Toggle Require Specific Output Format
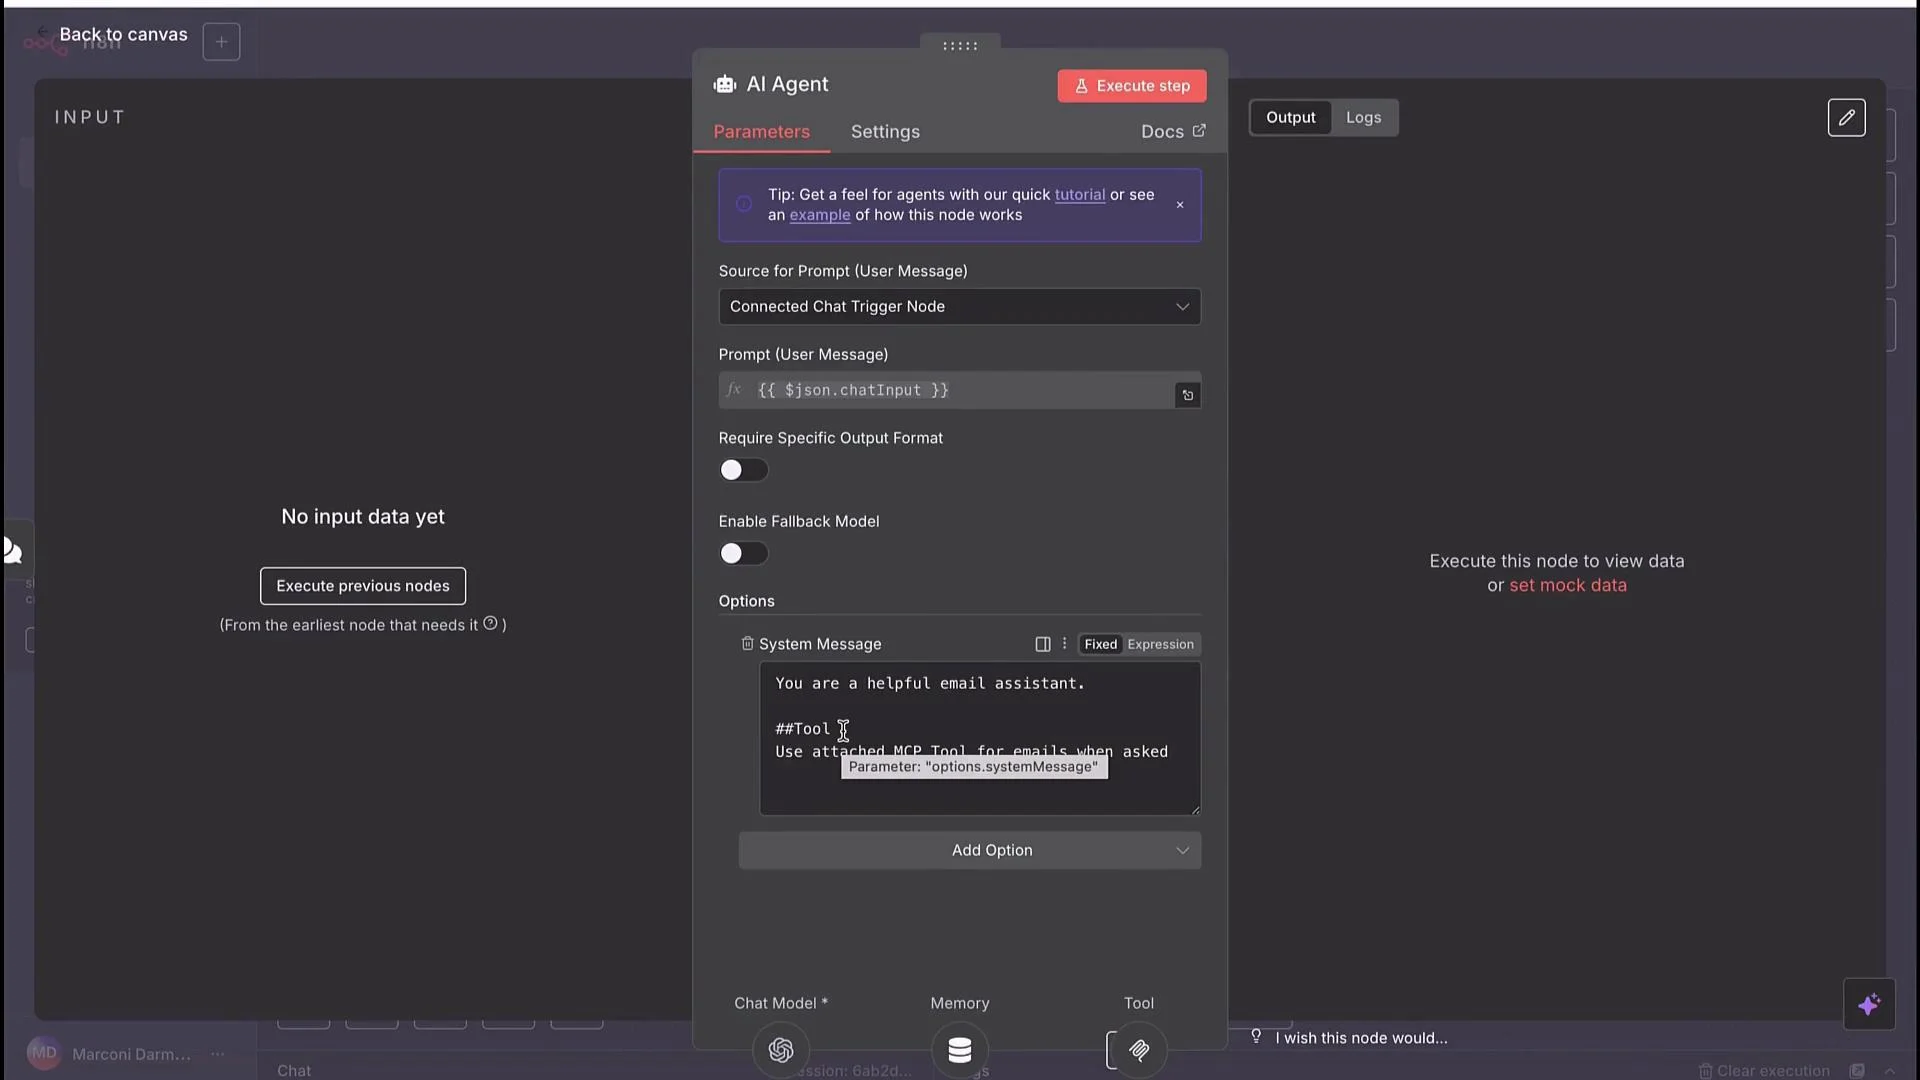The height and width of the screenshot is (1080, 1920). [743, 471]
